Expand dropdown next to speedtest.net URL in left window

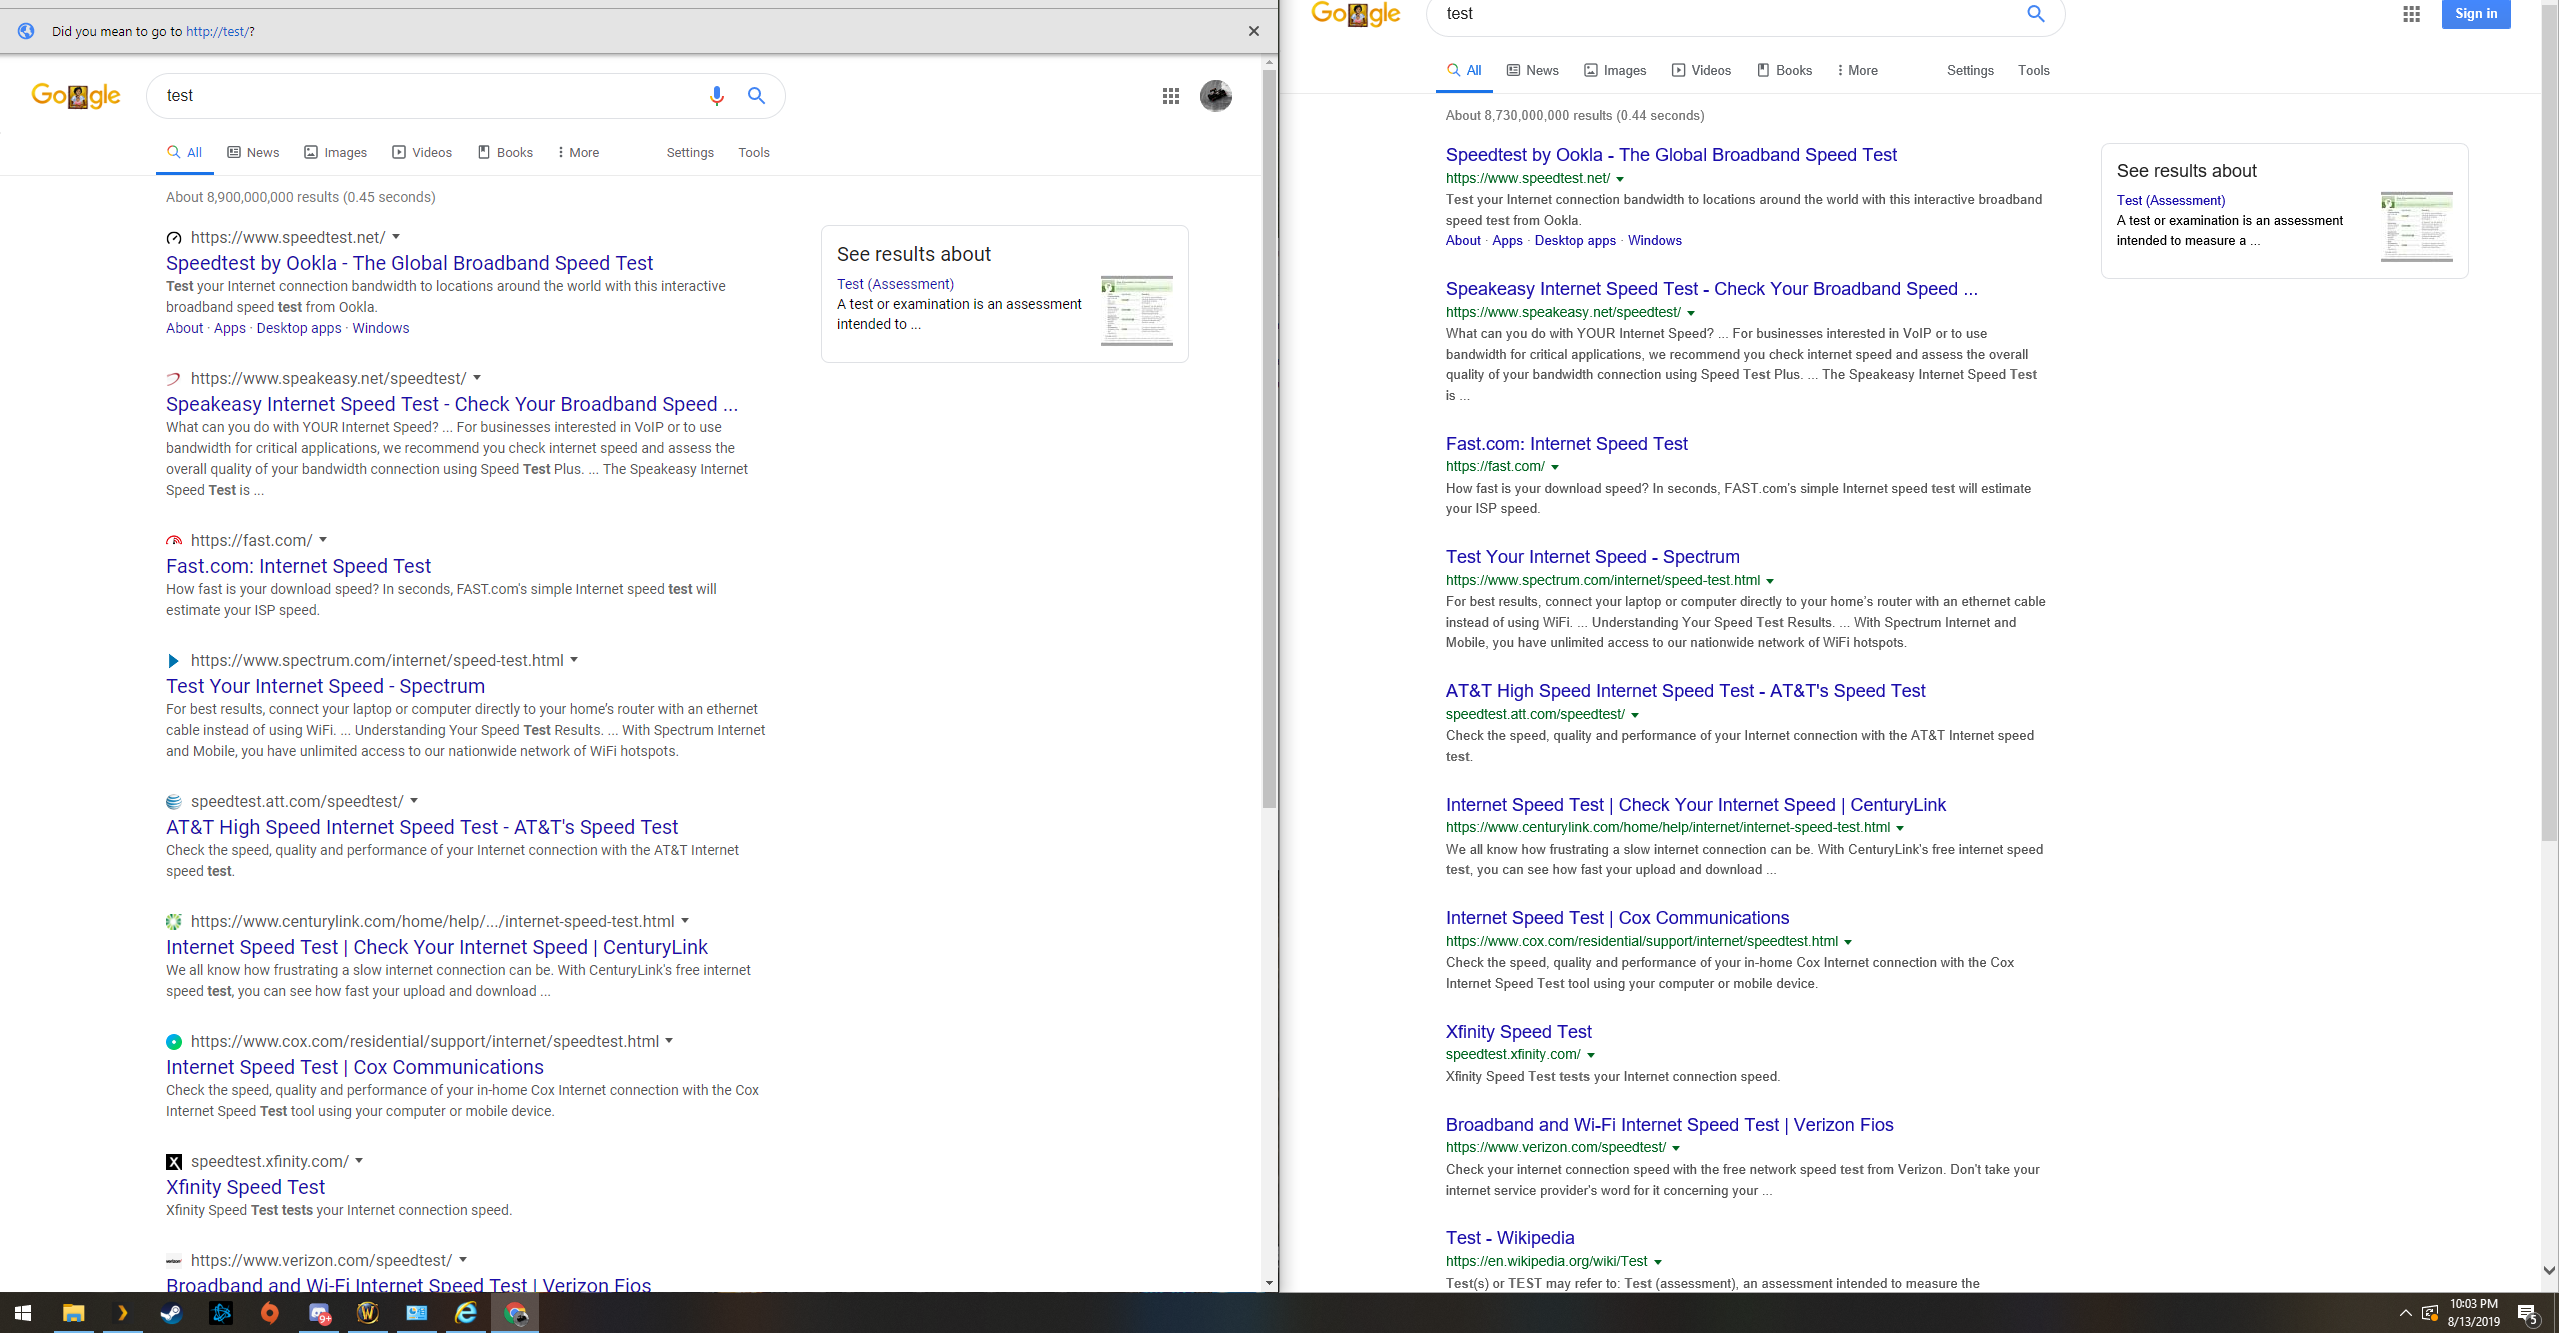pos(396,237)
